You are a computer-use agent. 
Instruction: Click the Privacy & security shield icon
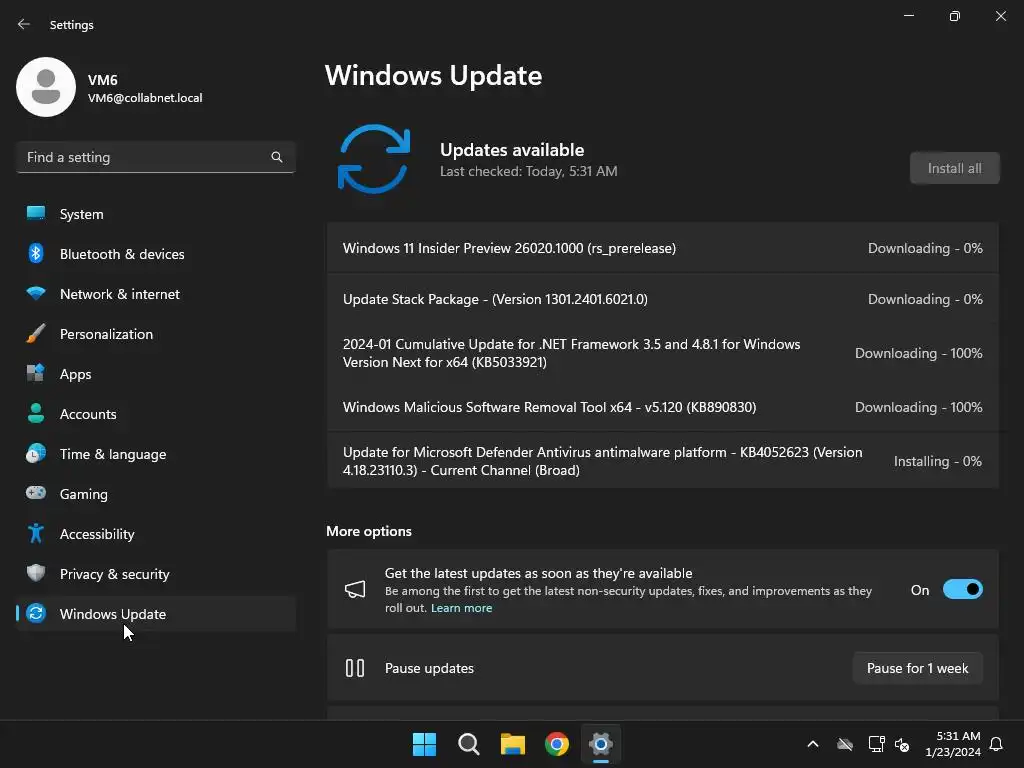point(36,573)
